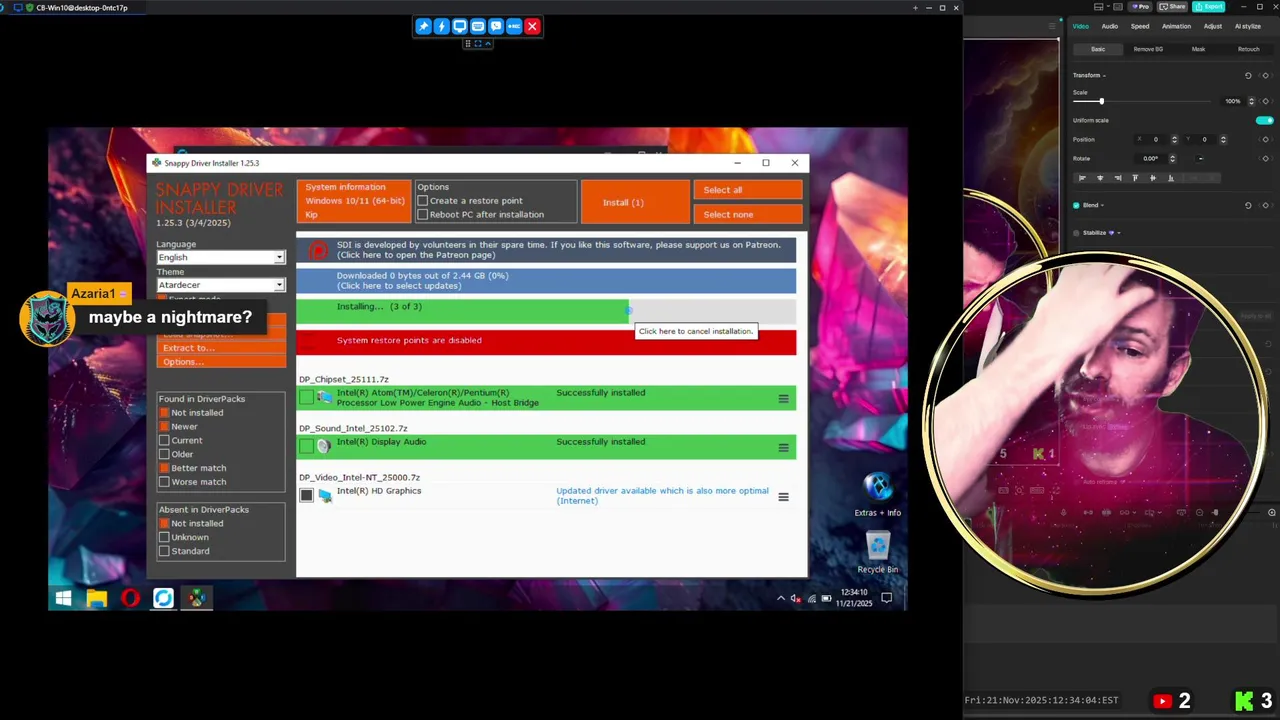Add a Scale keyframe in editor panel
This screenshot has height=720, width=1280.
[1265, 101]
